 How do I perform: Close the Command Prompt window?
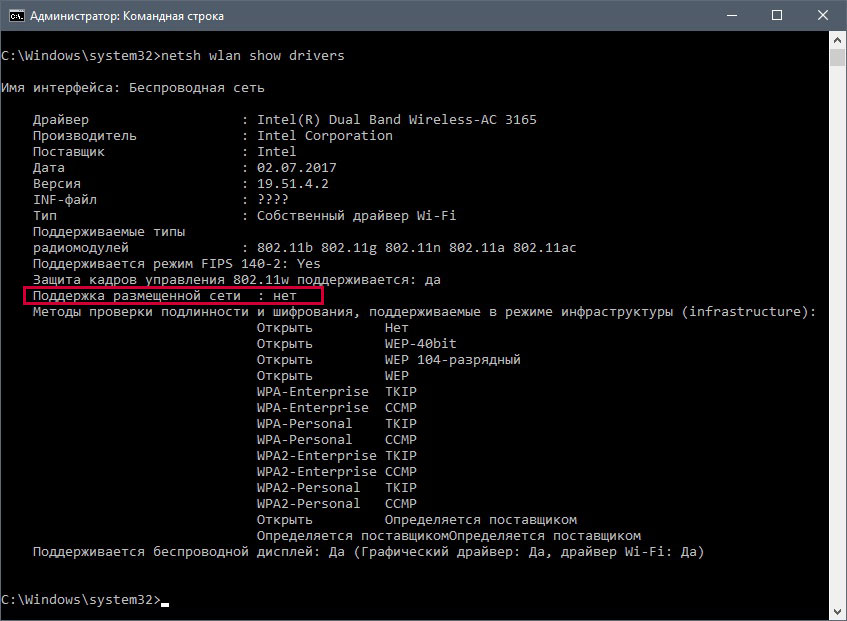[822, 16]
